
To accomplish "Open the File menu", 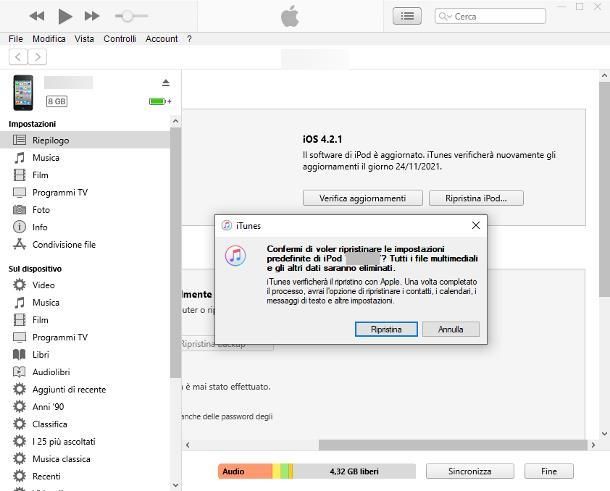I will [16, 39].
